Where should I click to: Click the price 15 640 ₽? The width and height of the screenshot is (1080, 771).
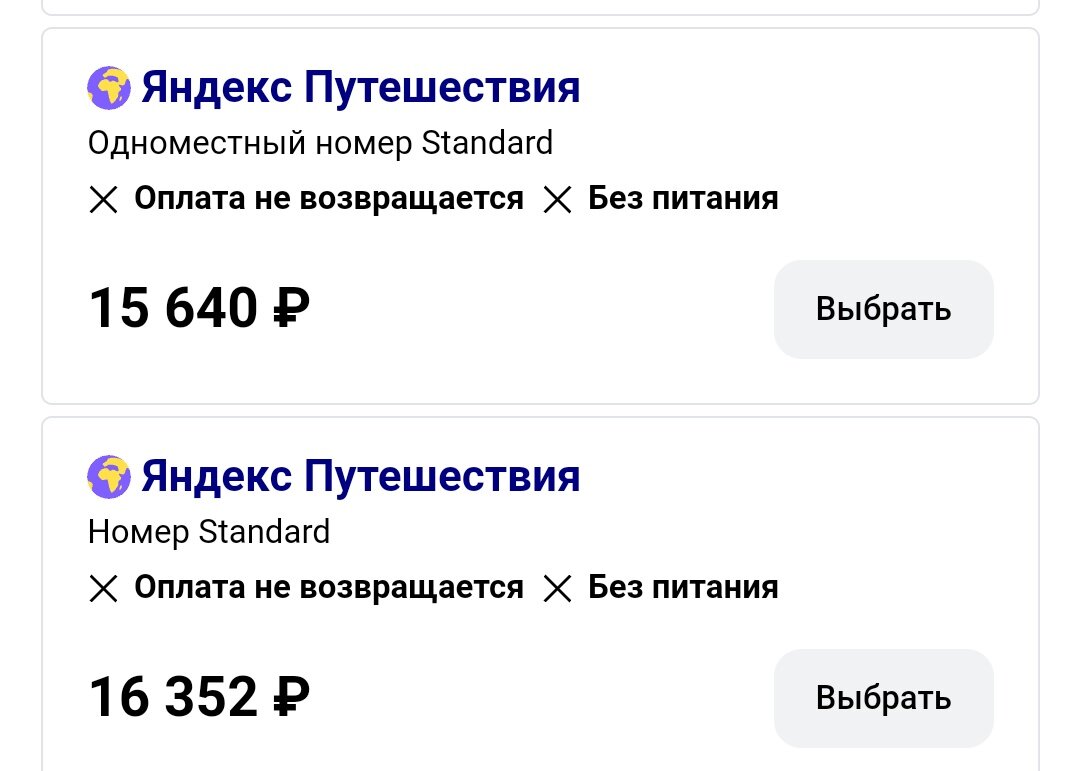[197, 308]
